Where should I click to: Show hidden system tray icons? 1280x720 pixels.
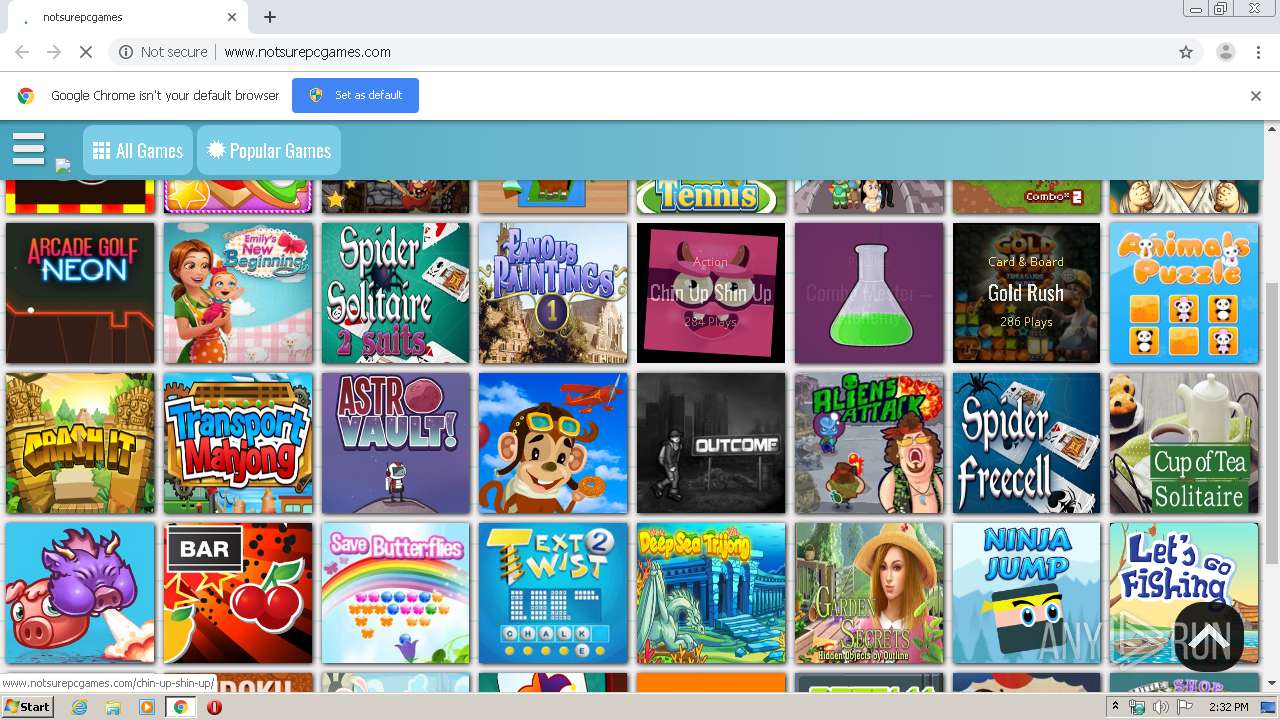[x=1116, y=707]
